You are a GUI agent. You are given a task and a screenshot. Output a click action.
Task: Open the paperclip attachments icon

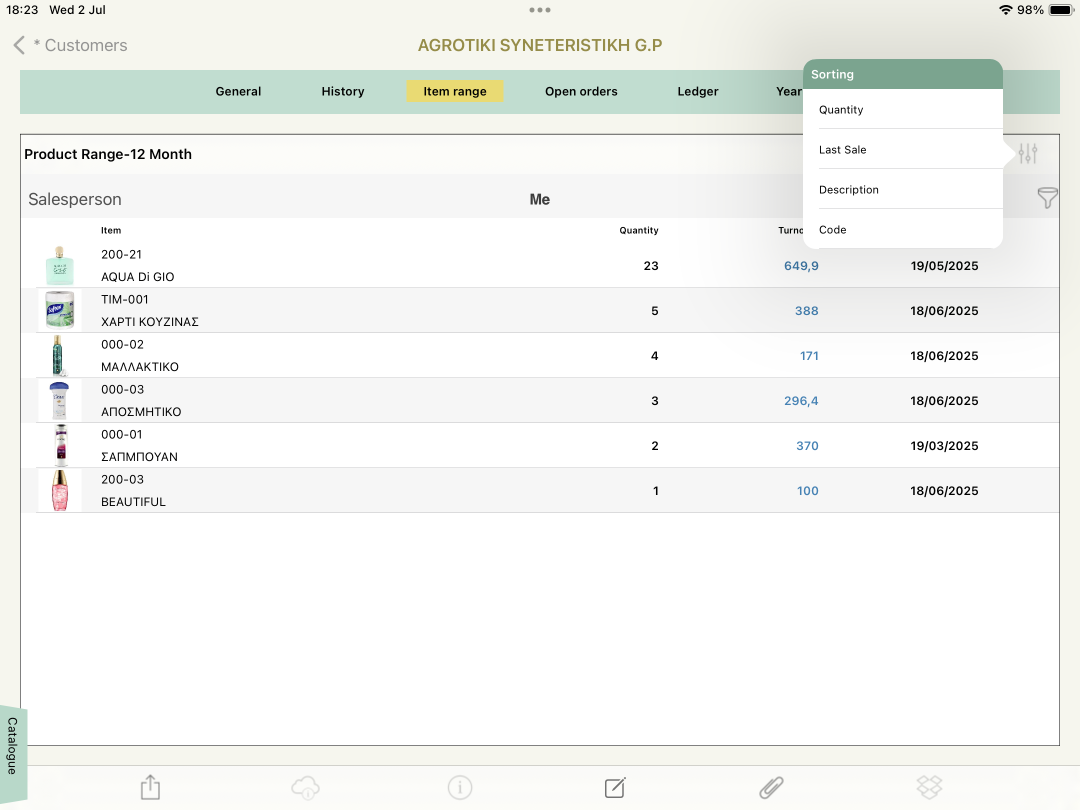[x=771, y=787]
